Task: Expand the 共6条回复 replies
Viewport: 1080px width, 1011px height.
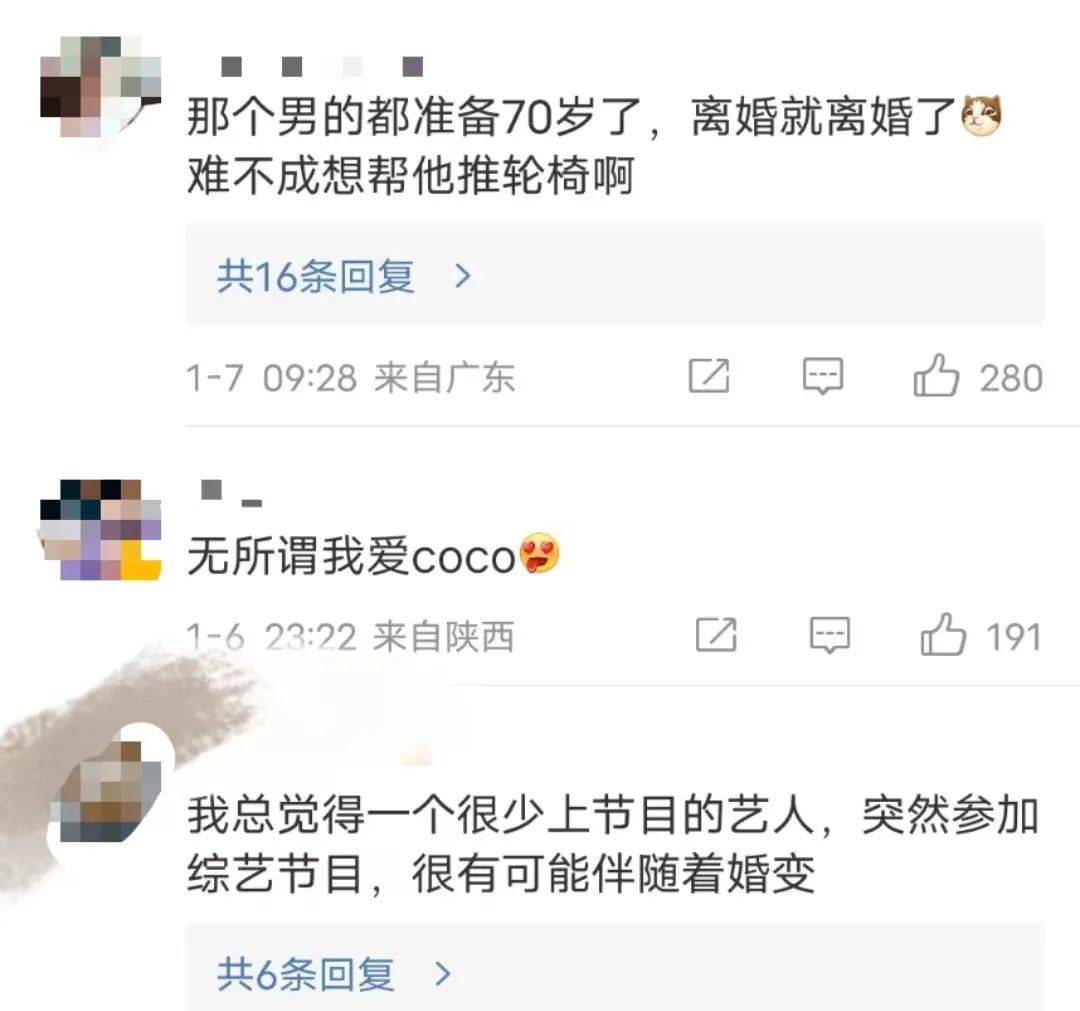Action: (614, 969)
